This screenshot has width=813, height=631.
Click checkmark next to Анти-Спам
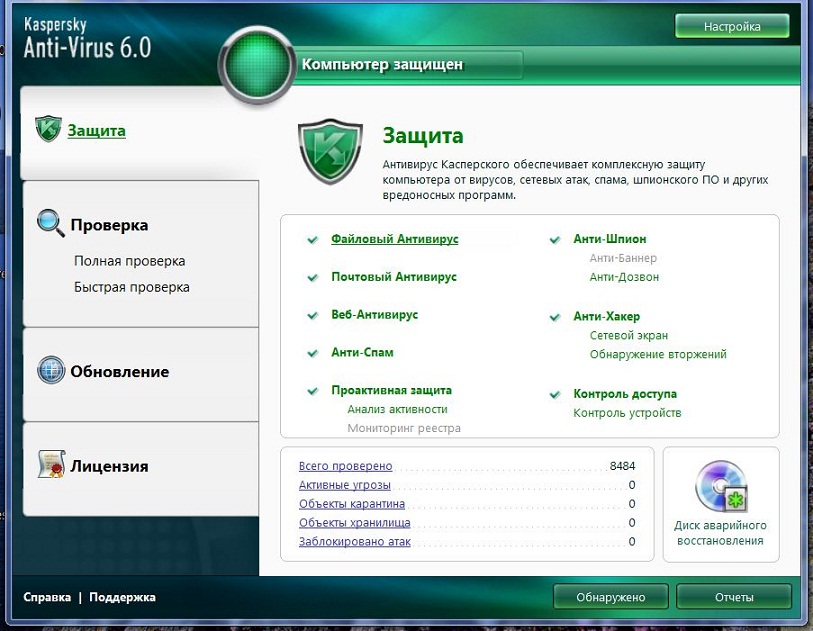(313, 353)
